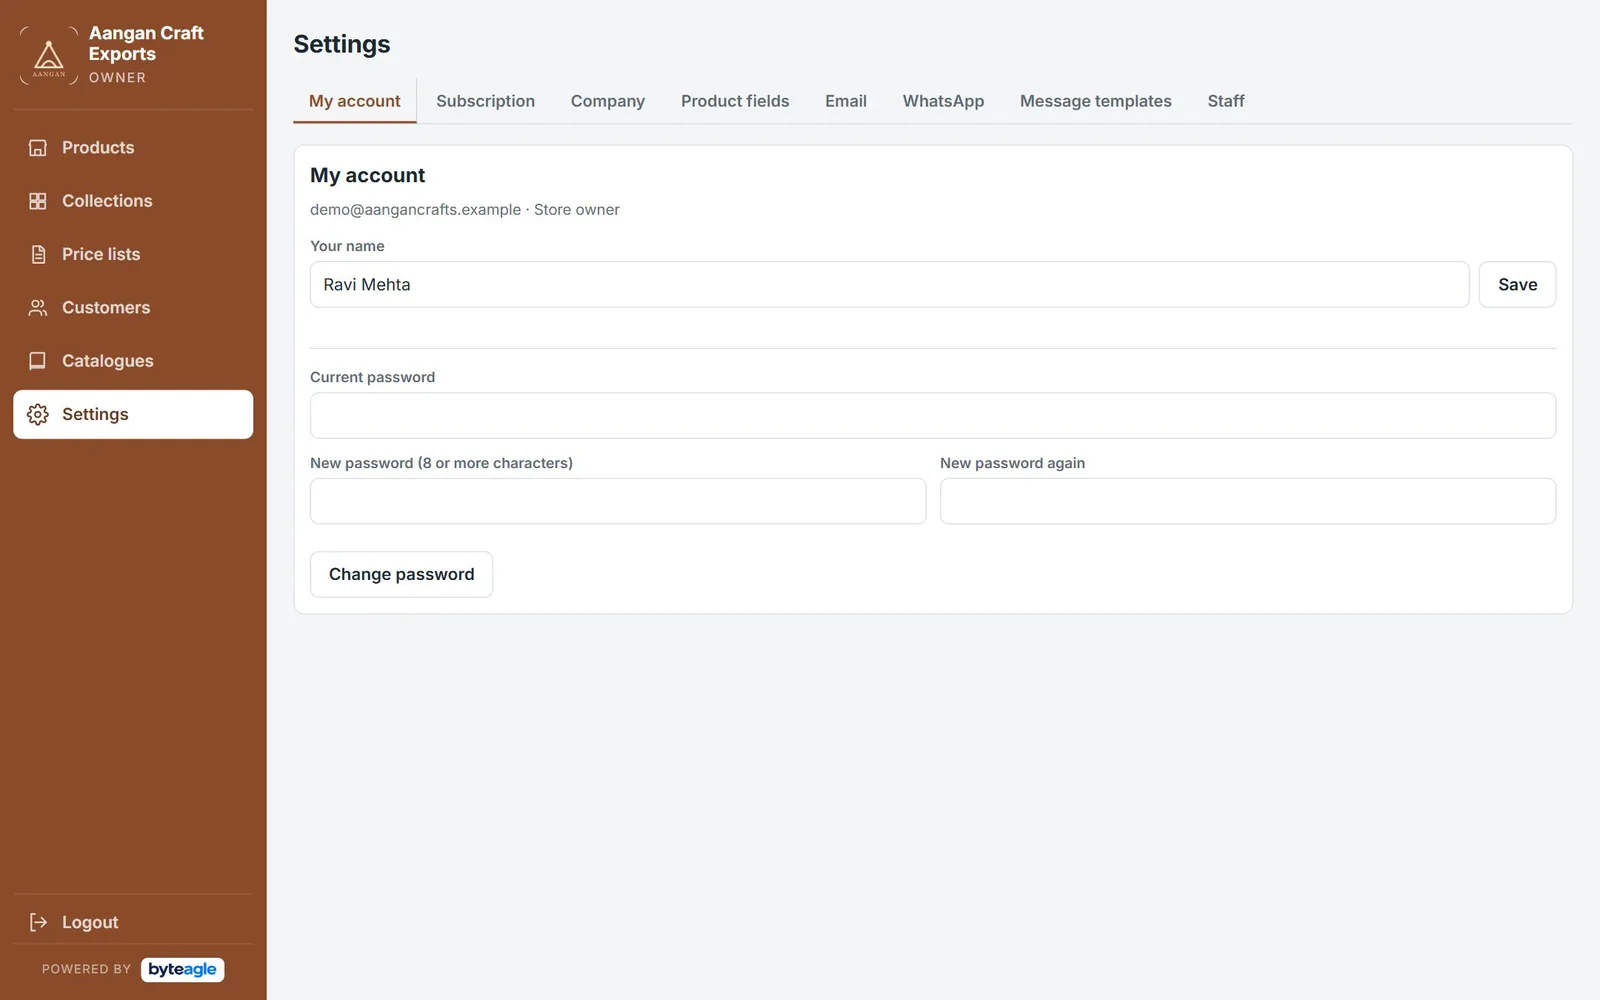Log out using the Logout label

pyautogui.click(x=90, y=922)
